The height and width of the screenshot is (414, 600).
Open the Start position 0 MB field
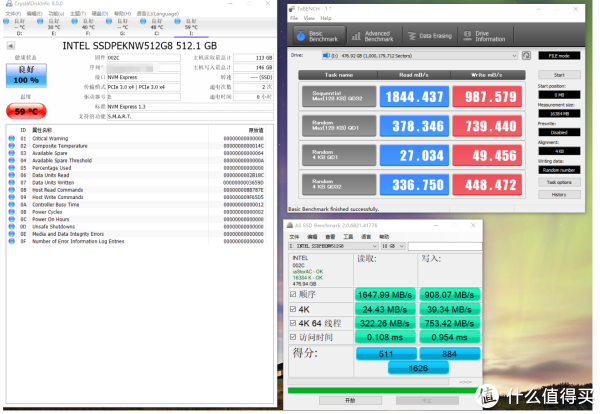[559, 95]
